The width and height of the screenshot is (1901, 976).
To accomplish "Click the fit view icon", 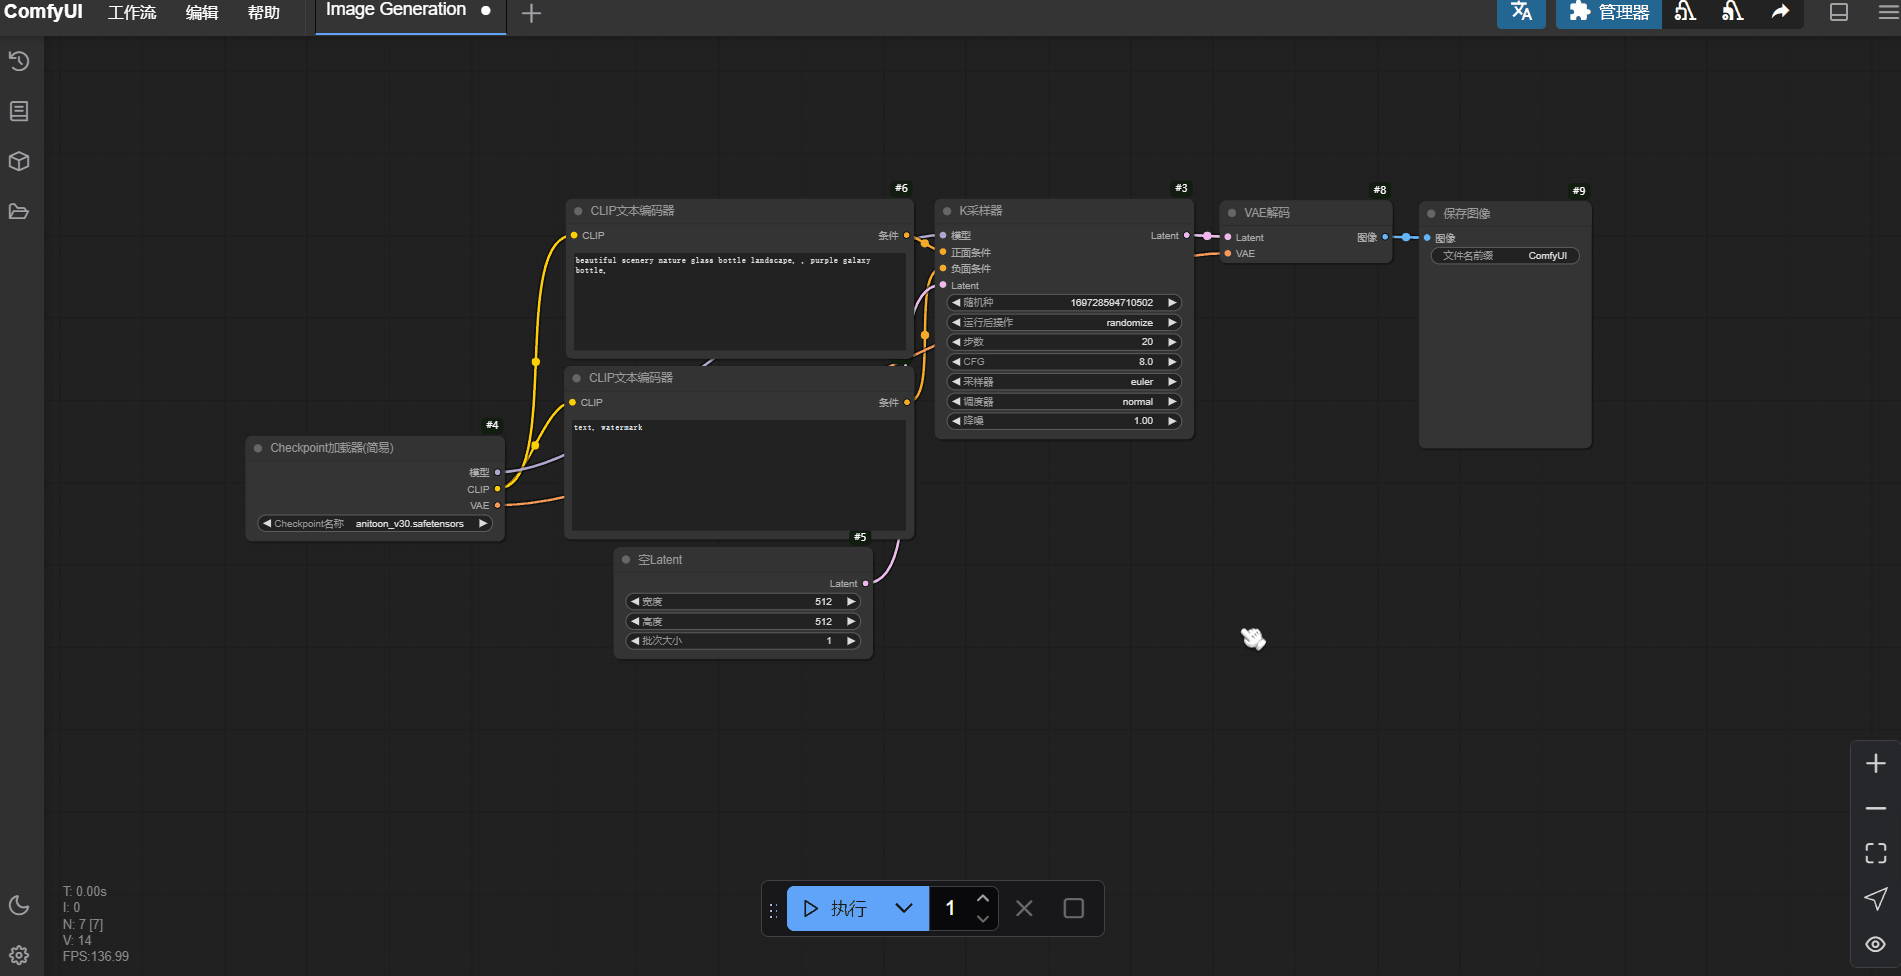I will point(1875,853).
